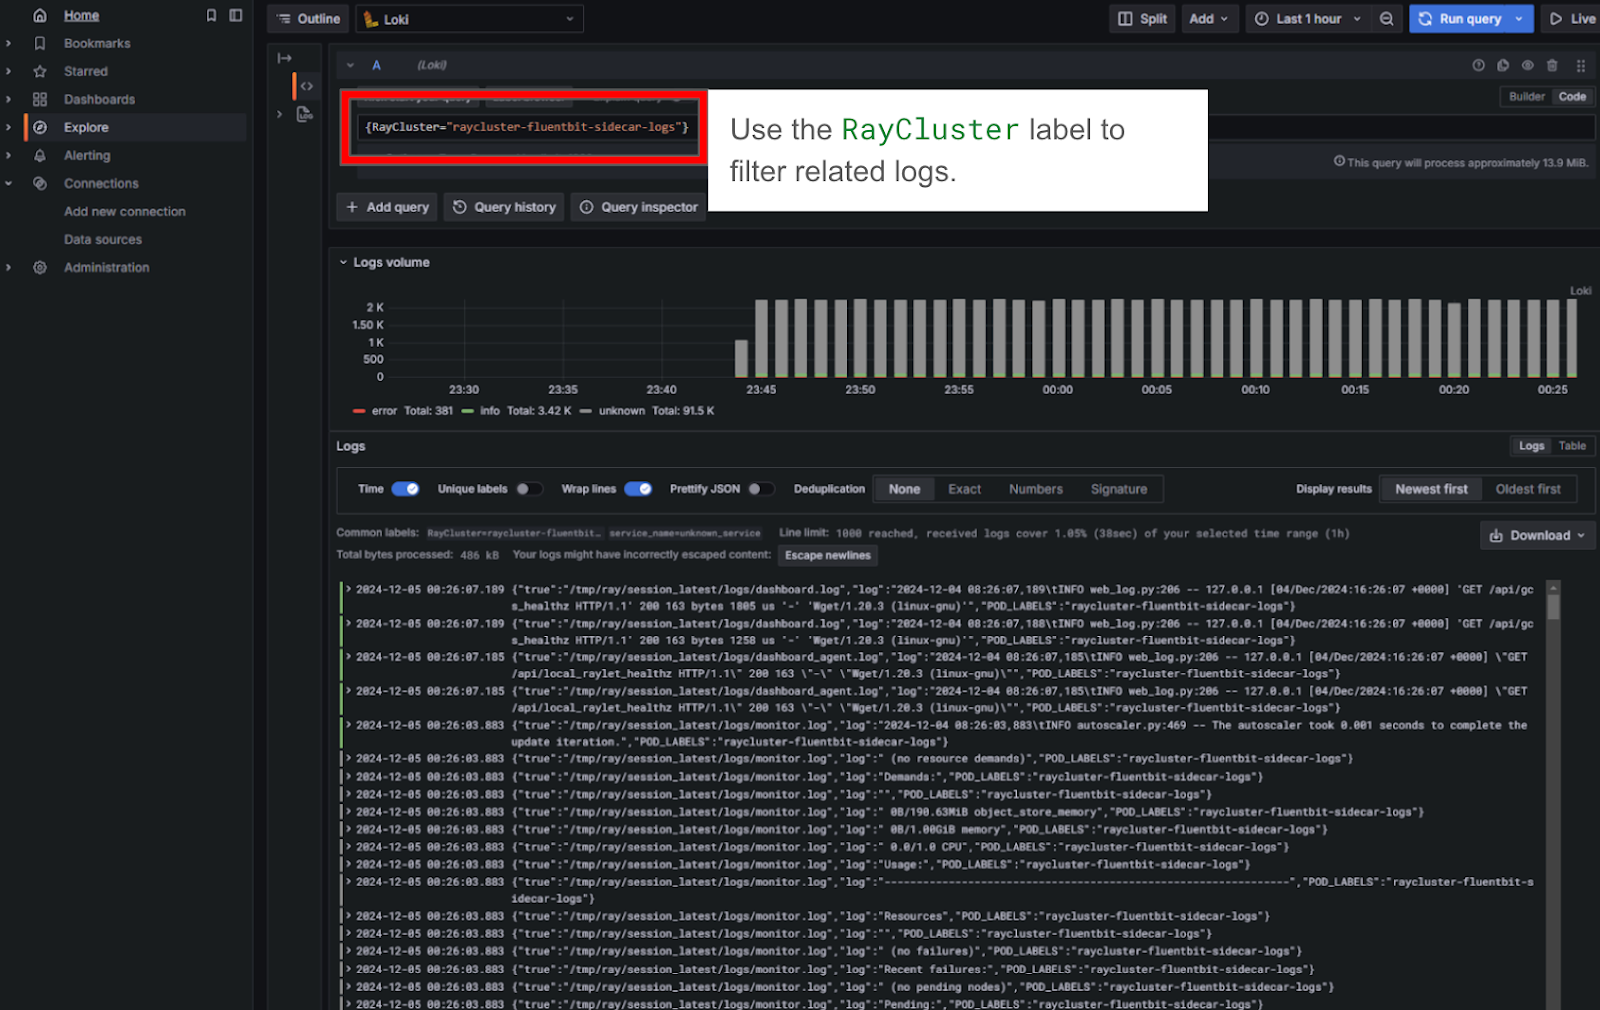Click the Home icon in the sidebar
1600x1010 pixels.
point(40,15)
